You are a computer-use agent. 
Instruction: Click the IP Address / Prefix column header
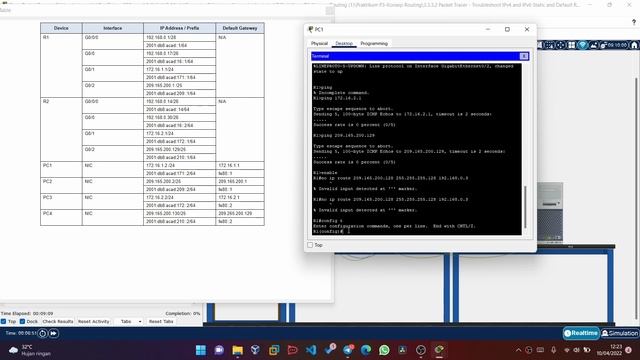click(179, 28)
